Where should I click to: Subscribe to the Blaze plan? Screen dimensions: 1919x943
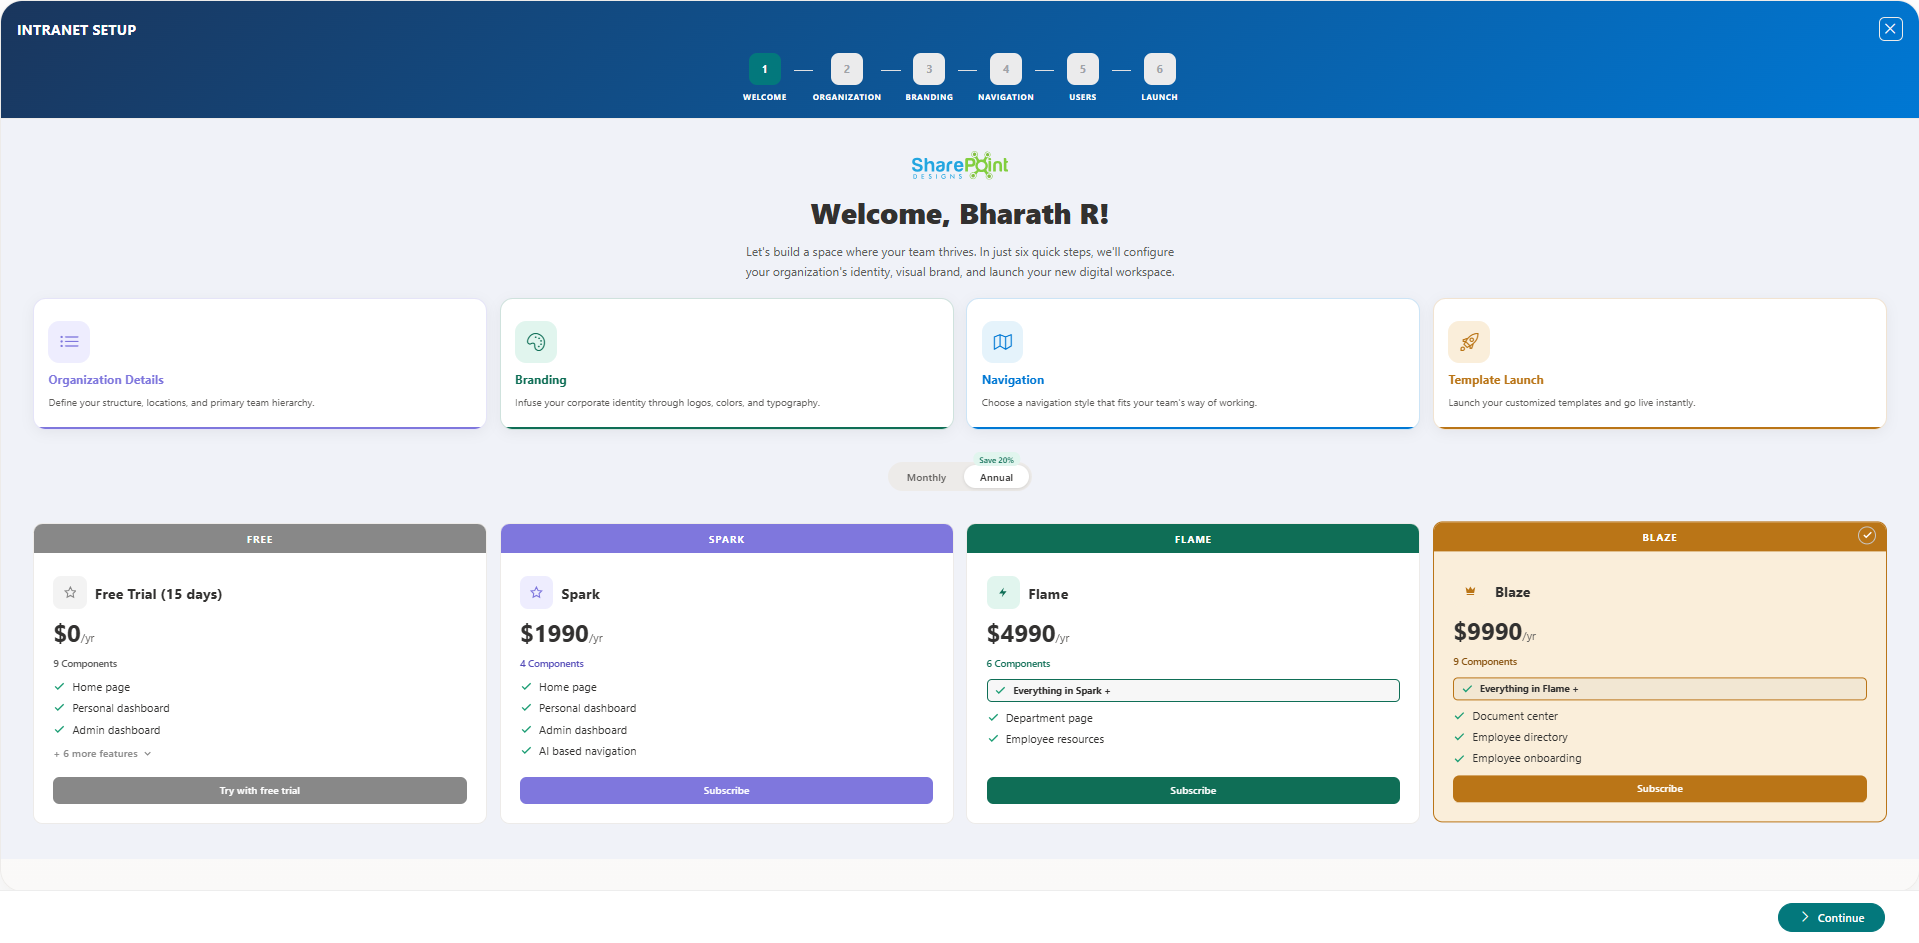[x=1660, y=789]
